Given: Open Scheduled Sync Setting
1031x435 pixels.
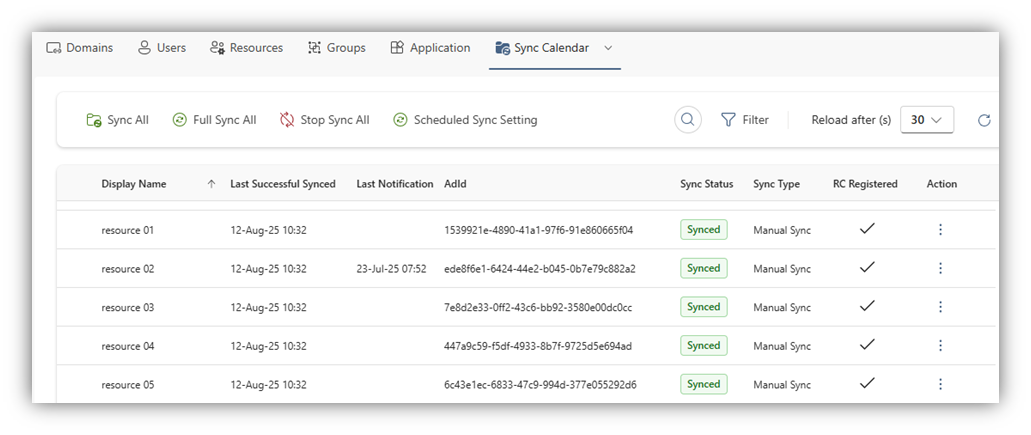Looking at the screenshot, I should coord(466,120).
